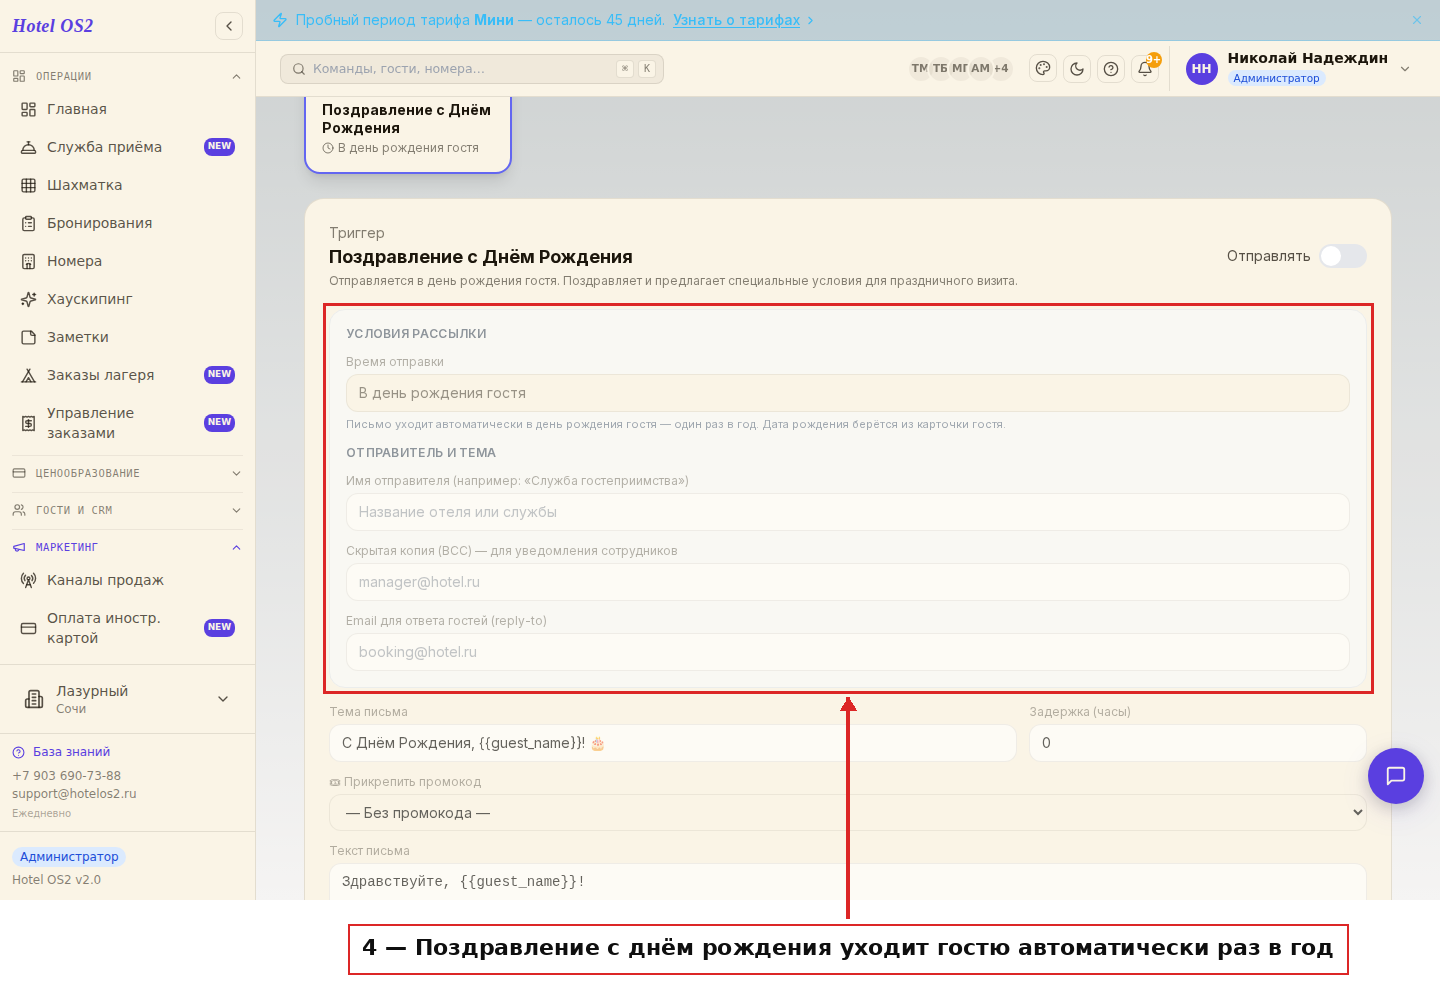The image size is (1440, 998).
Task: Click the Заказы лагеря tent icon
Action: [x=29, y=375]
